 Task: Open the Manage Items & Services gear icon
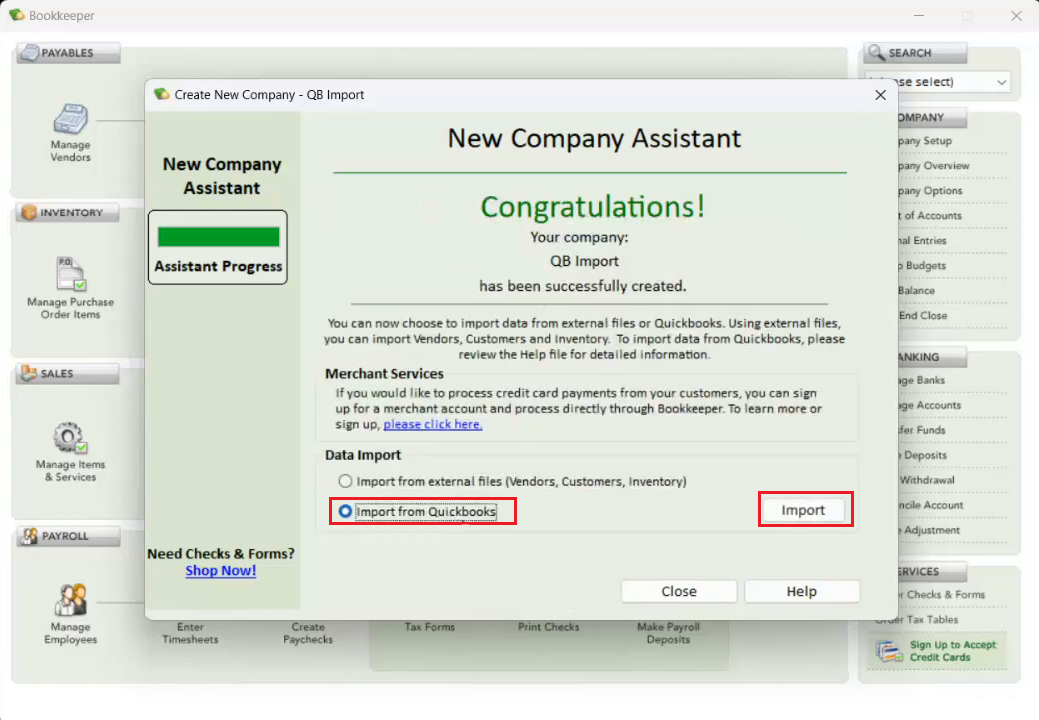click(70, 437)
